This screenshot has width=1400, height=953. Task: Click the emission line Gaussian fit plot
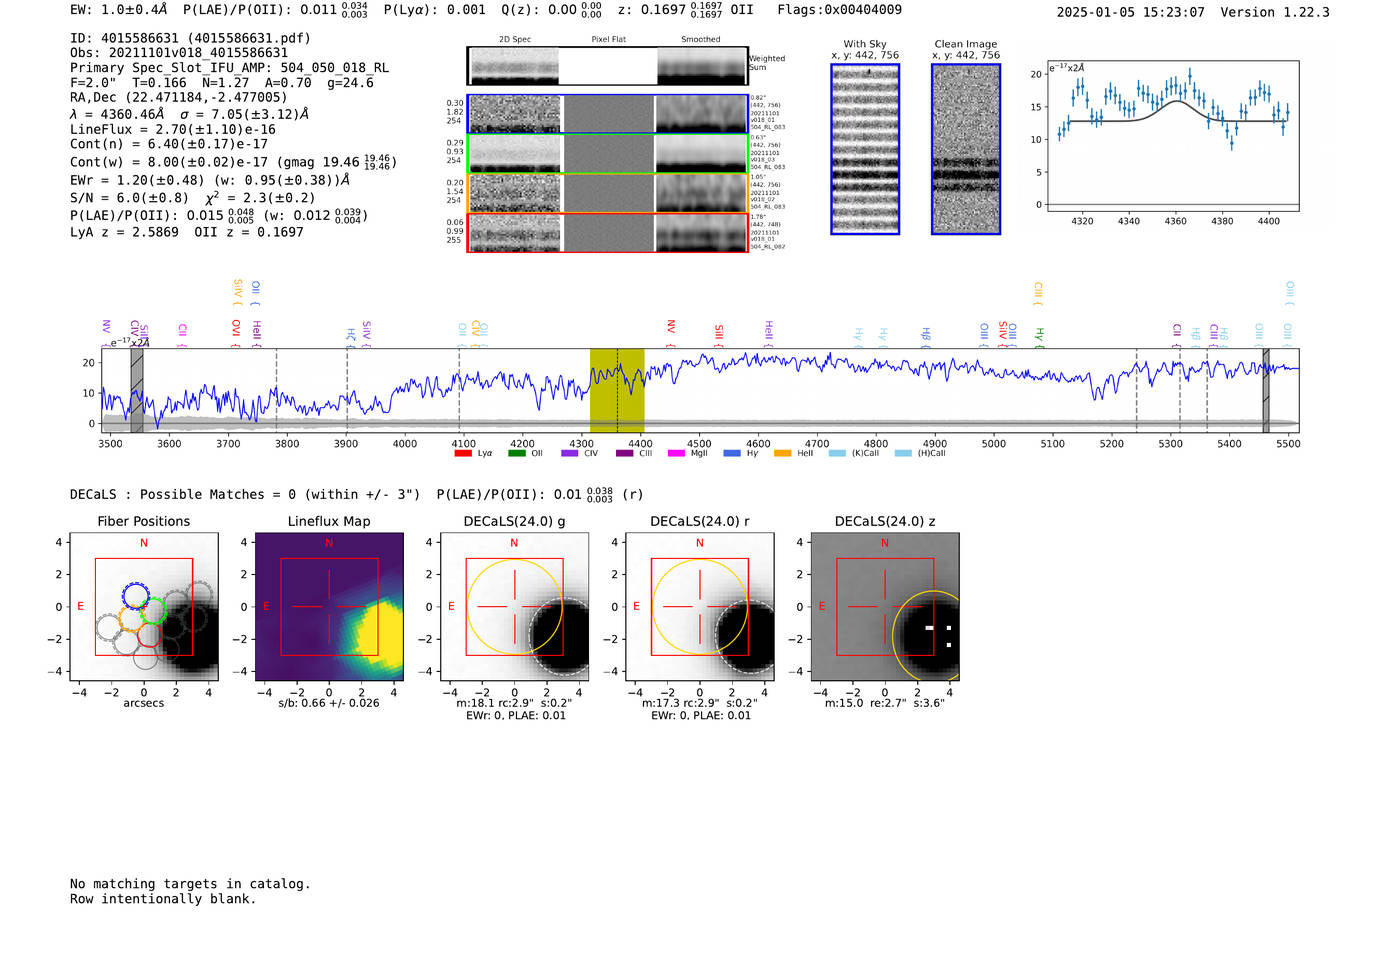coord(1172,136)
